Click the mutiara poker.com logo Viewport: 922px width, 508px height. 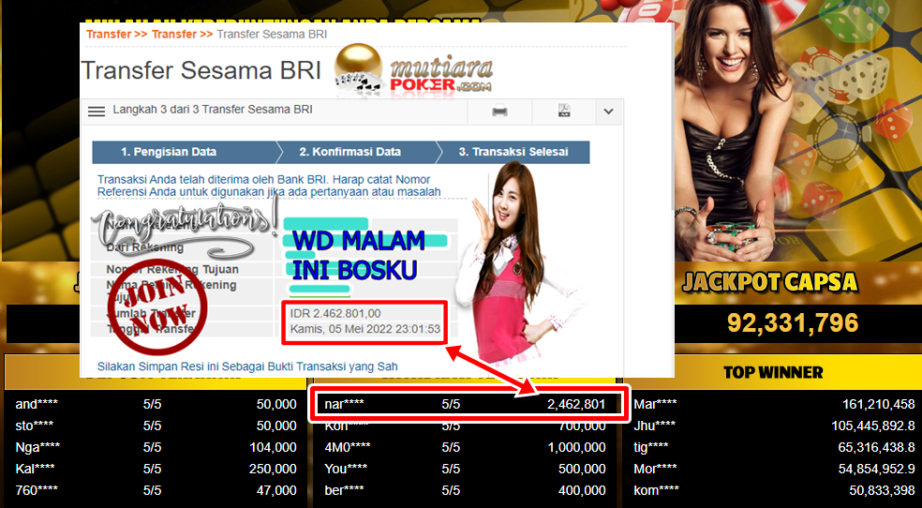click(x=413, y=71)
